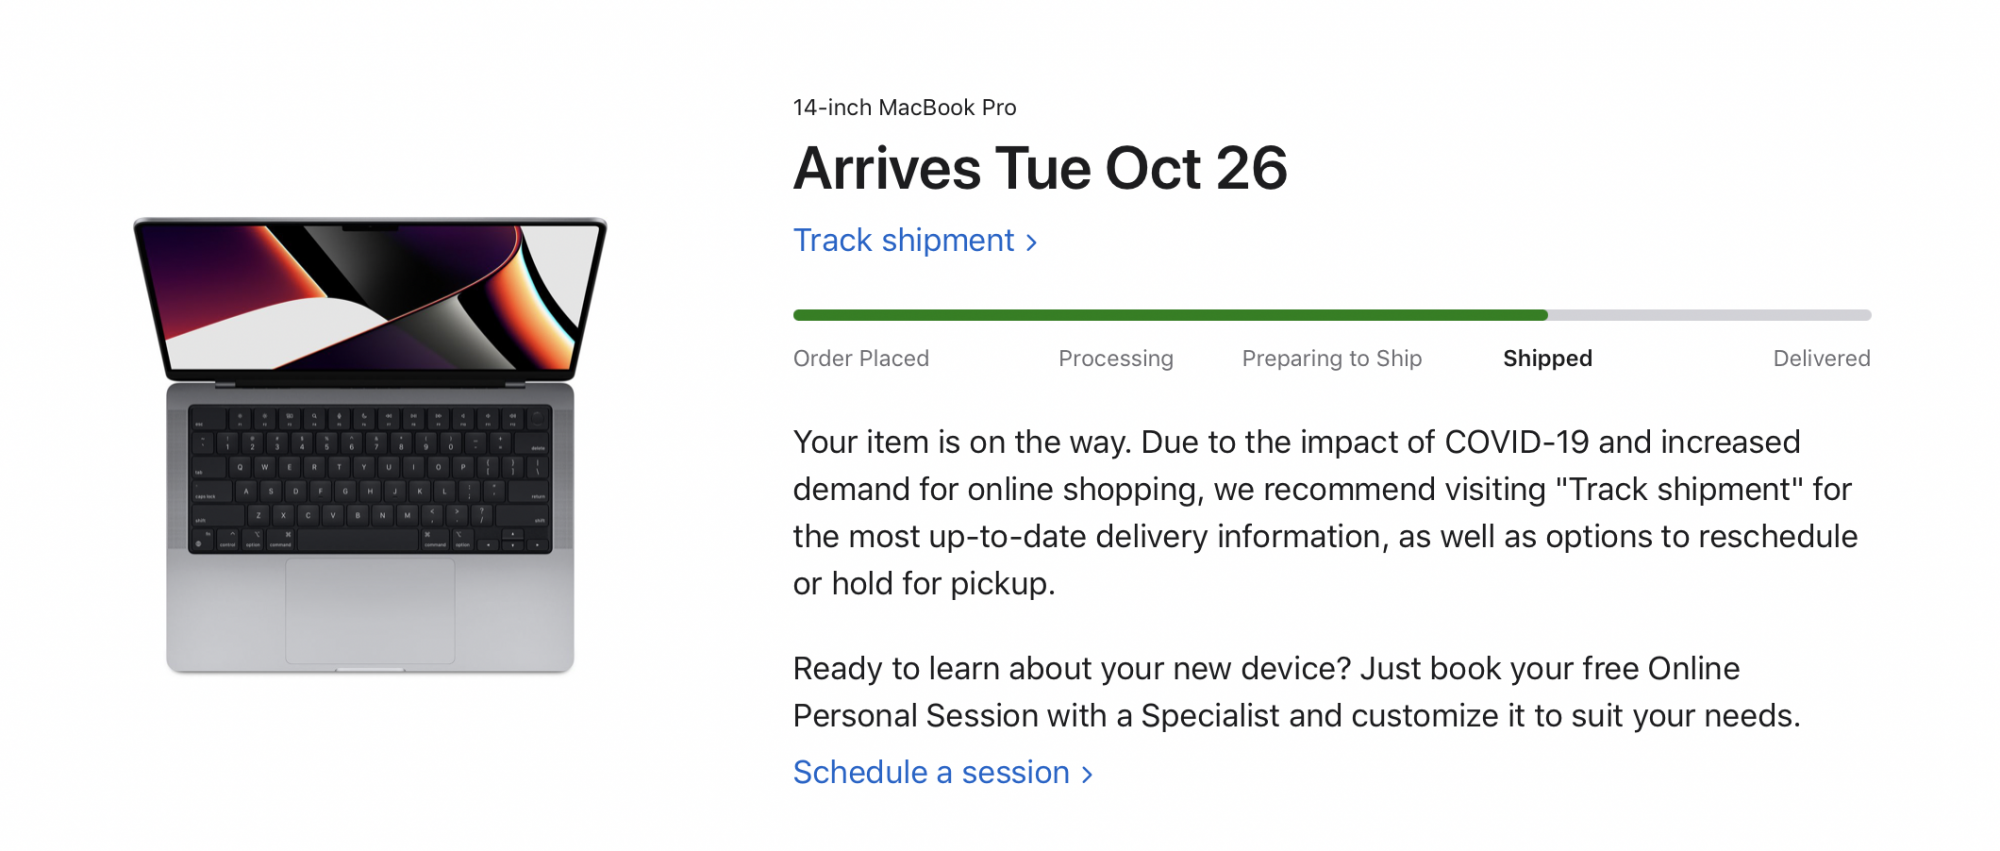The height and width of the screenshot is (851, 2000).
Task: Select the Preparing to Ship status label
Action: [x=1331, y=359]
